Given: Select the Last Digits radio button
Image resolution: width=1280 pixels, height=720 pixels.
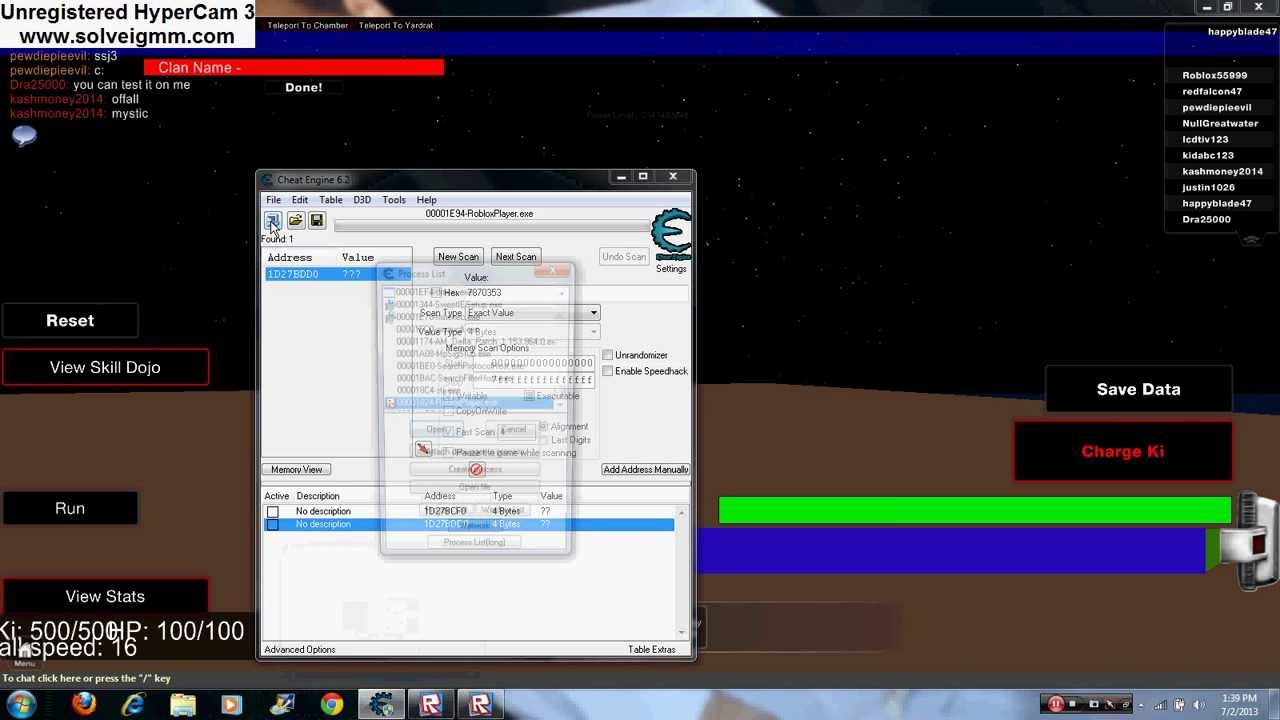Looking at the screenshot, I should (543, 440).
